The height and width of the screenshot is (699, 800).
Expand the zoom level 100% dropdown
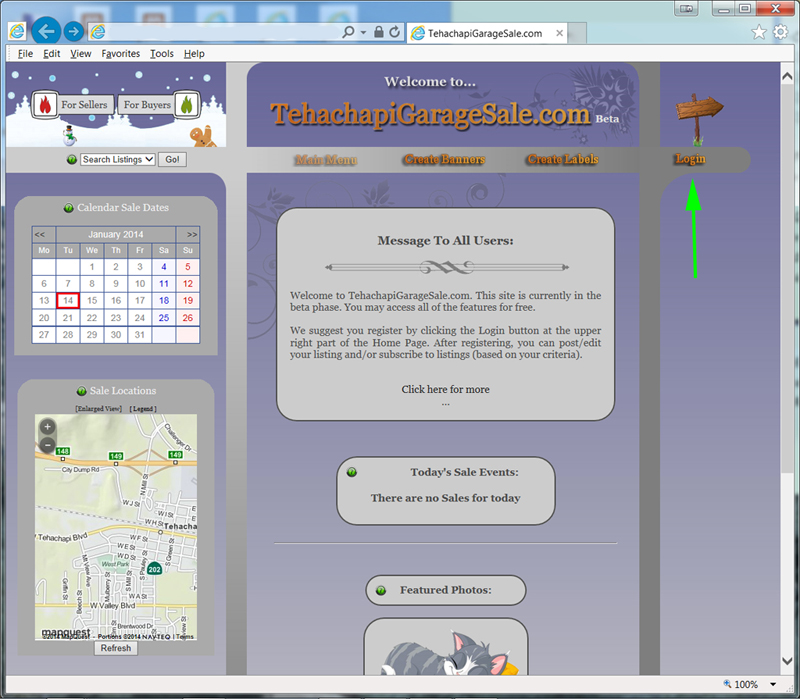[x=773, y=685]
